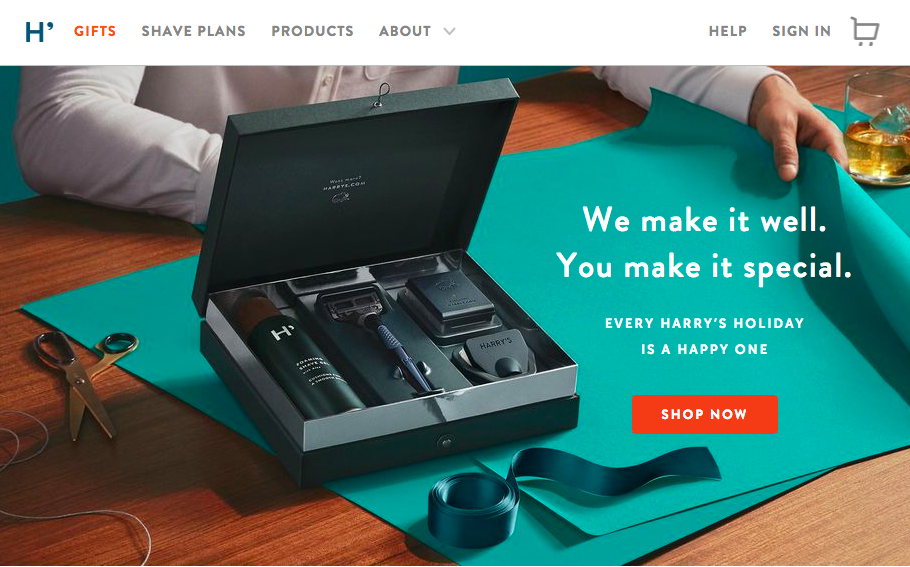The width and height of the screenshot is (910, 567).
Task: Expand the About dropdown chevron
Action: coord(449,31)
